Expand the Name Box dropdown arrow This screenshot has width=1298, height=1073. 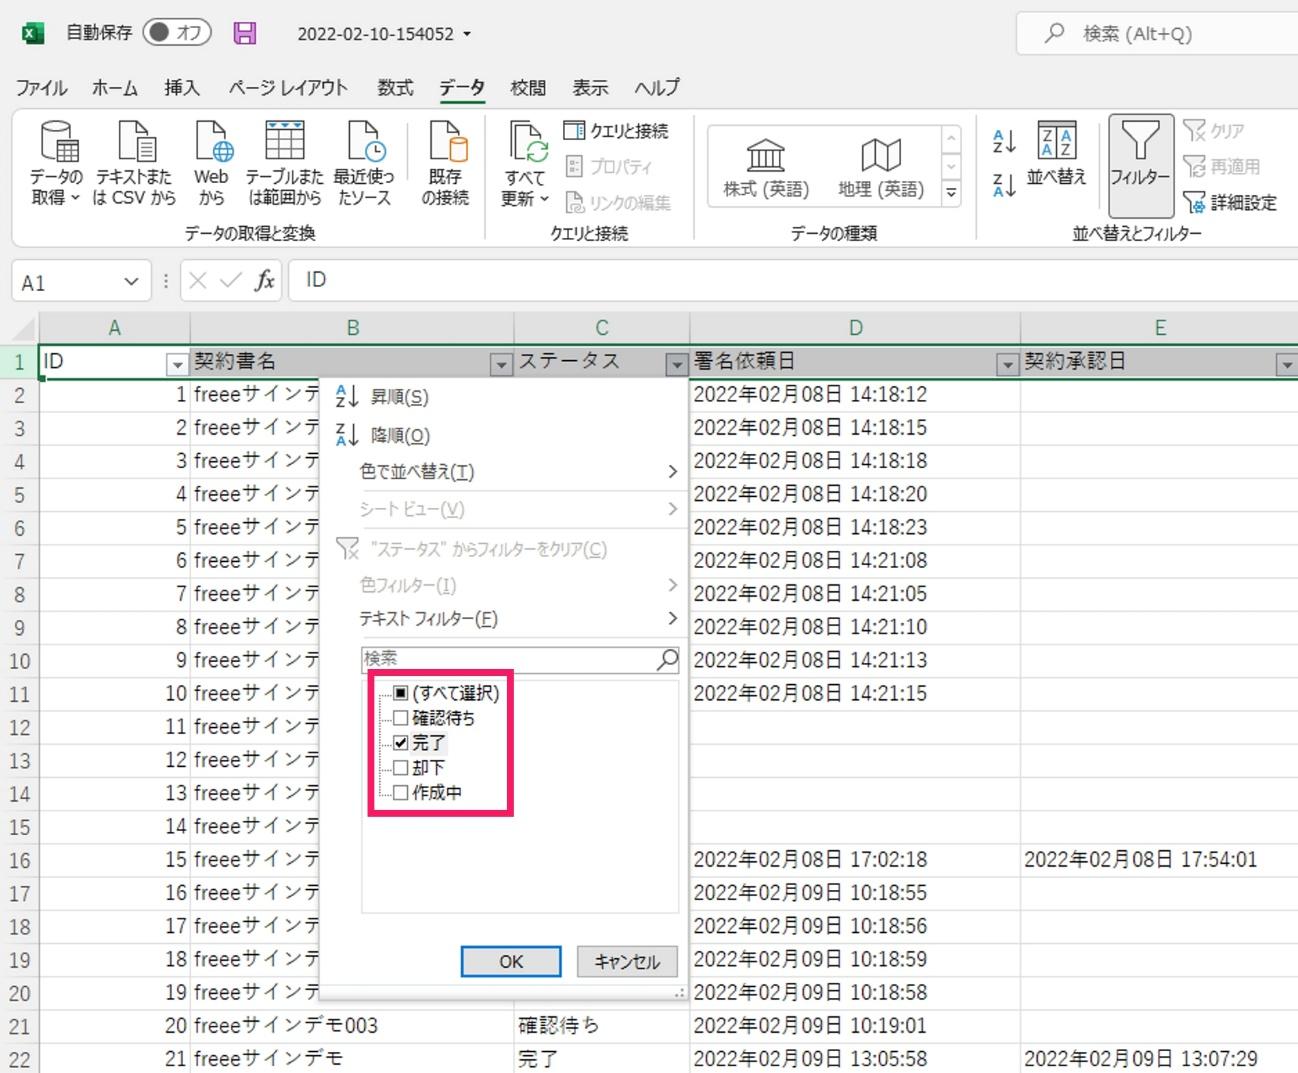(131, 282)
